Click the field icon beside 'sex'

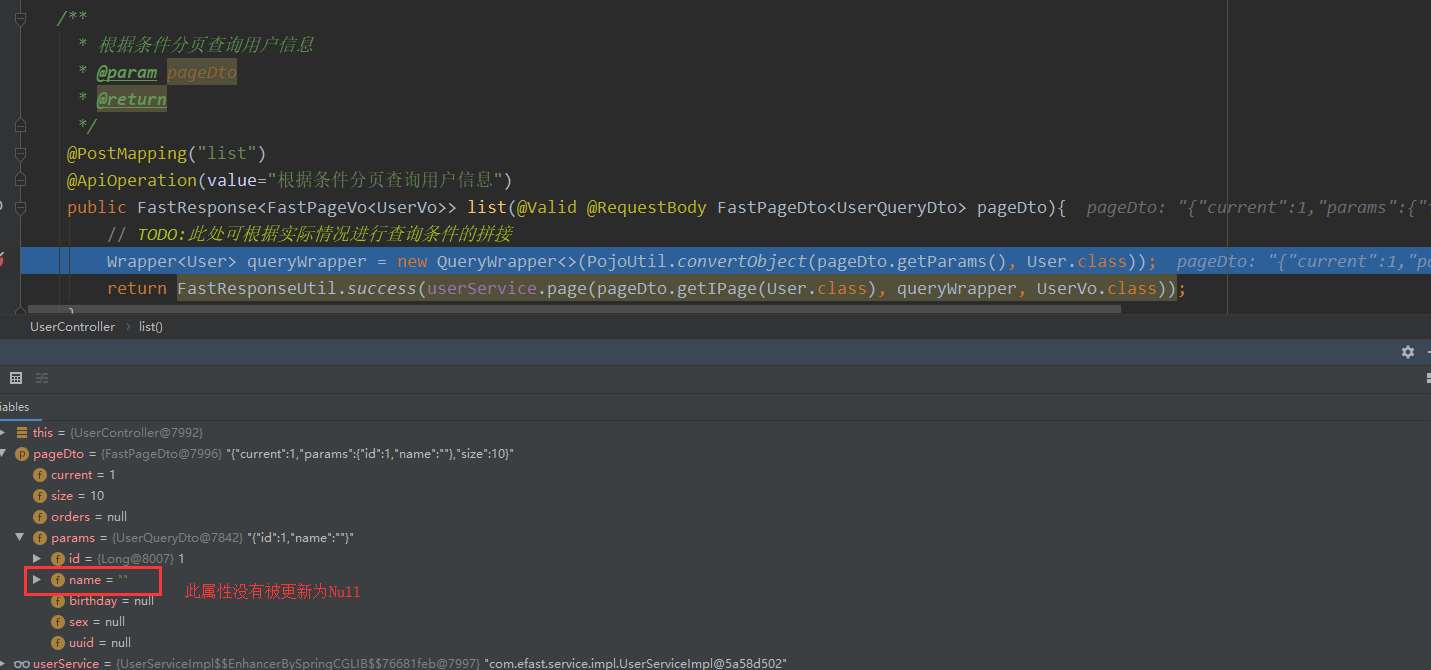pos(58,622)
